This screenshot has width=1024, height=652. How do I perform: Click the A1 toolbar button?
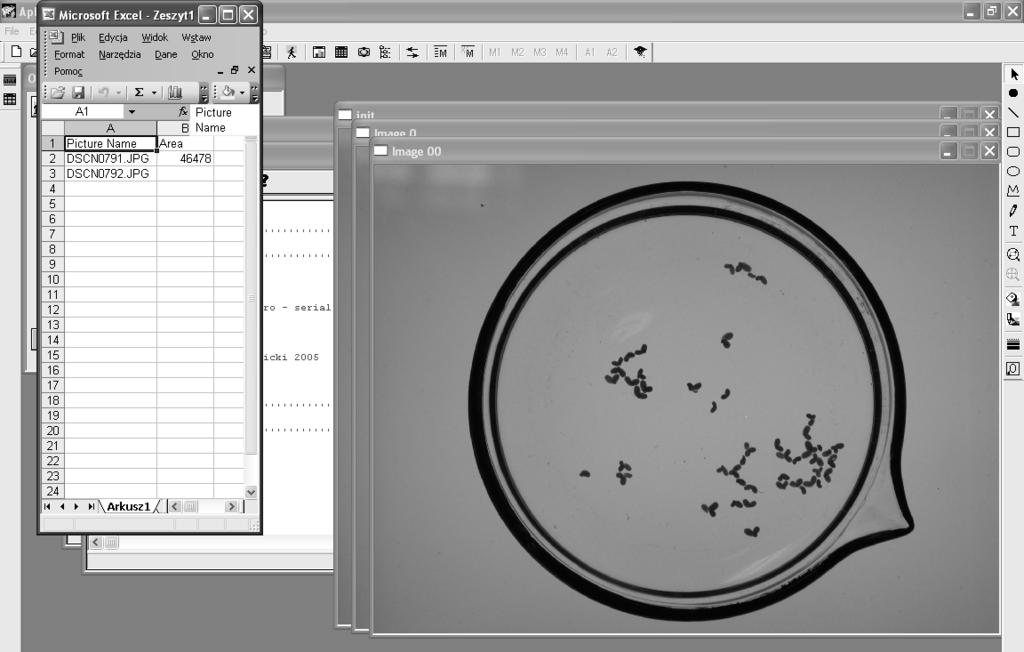[x=590, y=52]
